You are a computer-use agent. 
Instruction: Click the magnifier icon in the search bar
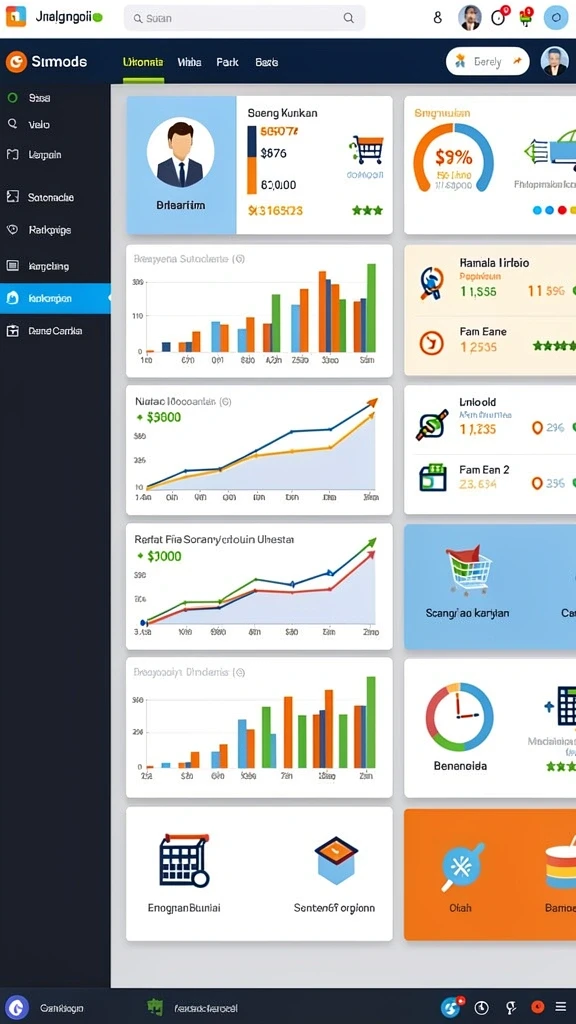click(x=349, y=18)
